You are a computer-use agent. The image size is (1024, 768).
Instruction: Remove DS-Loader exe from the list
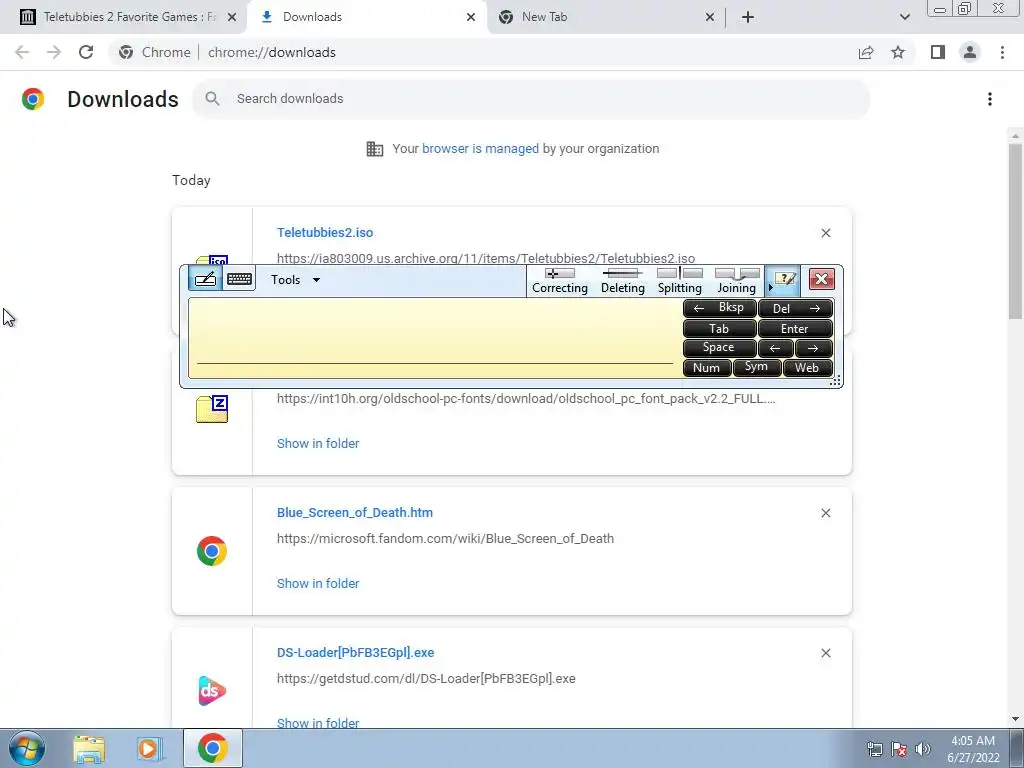click(825, 653)
